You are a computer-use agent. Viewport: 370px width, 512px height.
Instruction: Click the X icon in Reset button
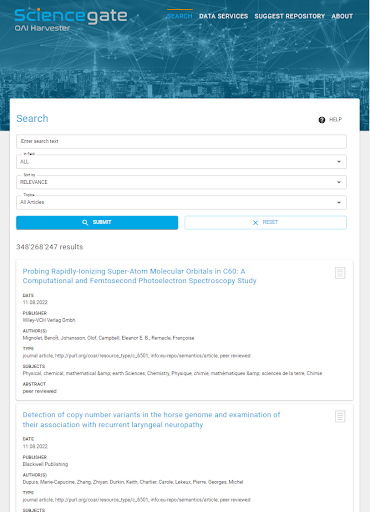tap(255, 222)
